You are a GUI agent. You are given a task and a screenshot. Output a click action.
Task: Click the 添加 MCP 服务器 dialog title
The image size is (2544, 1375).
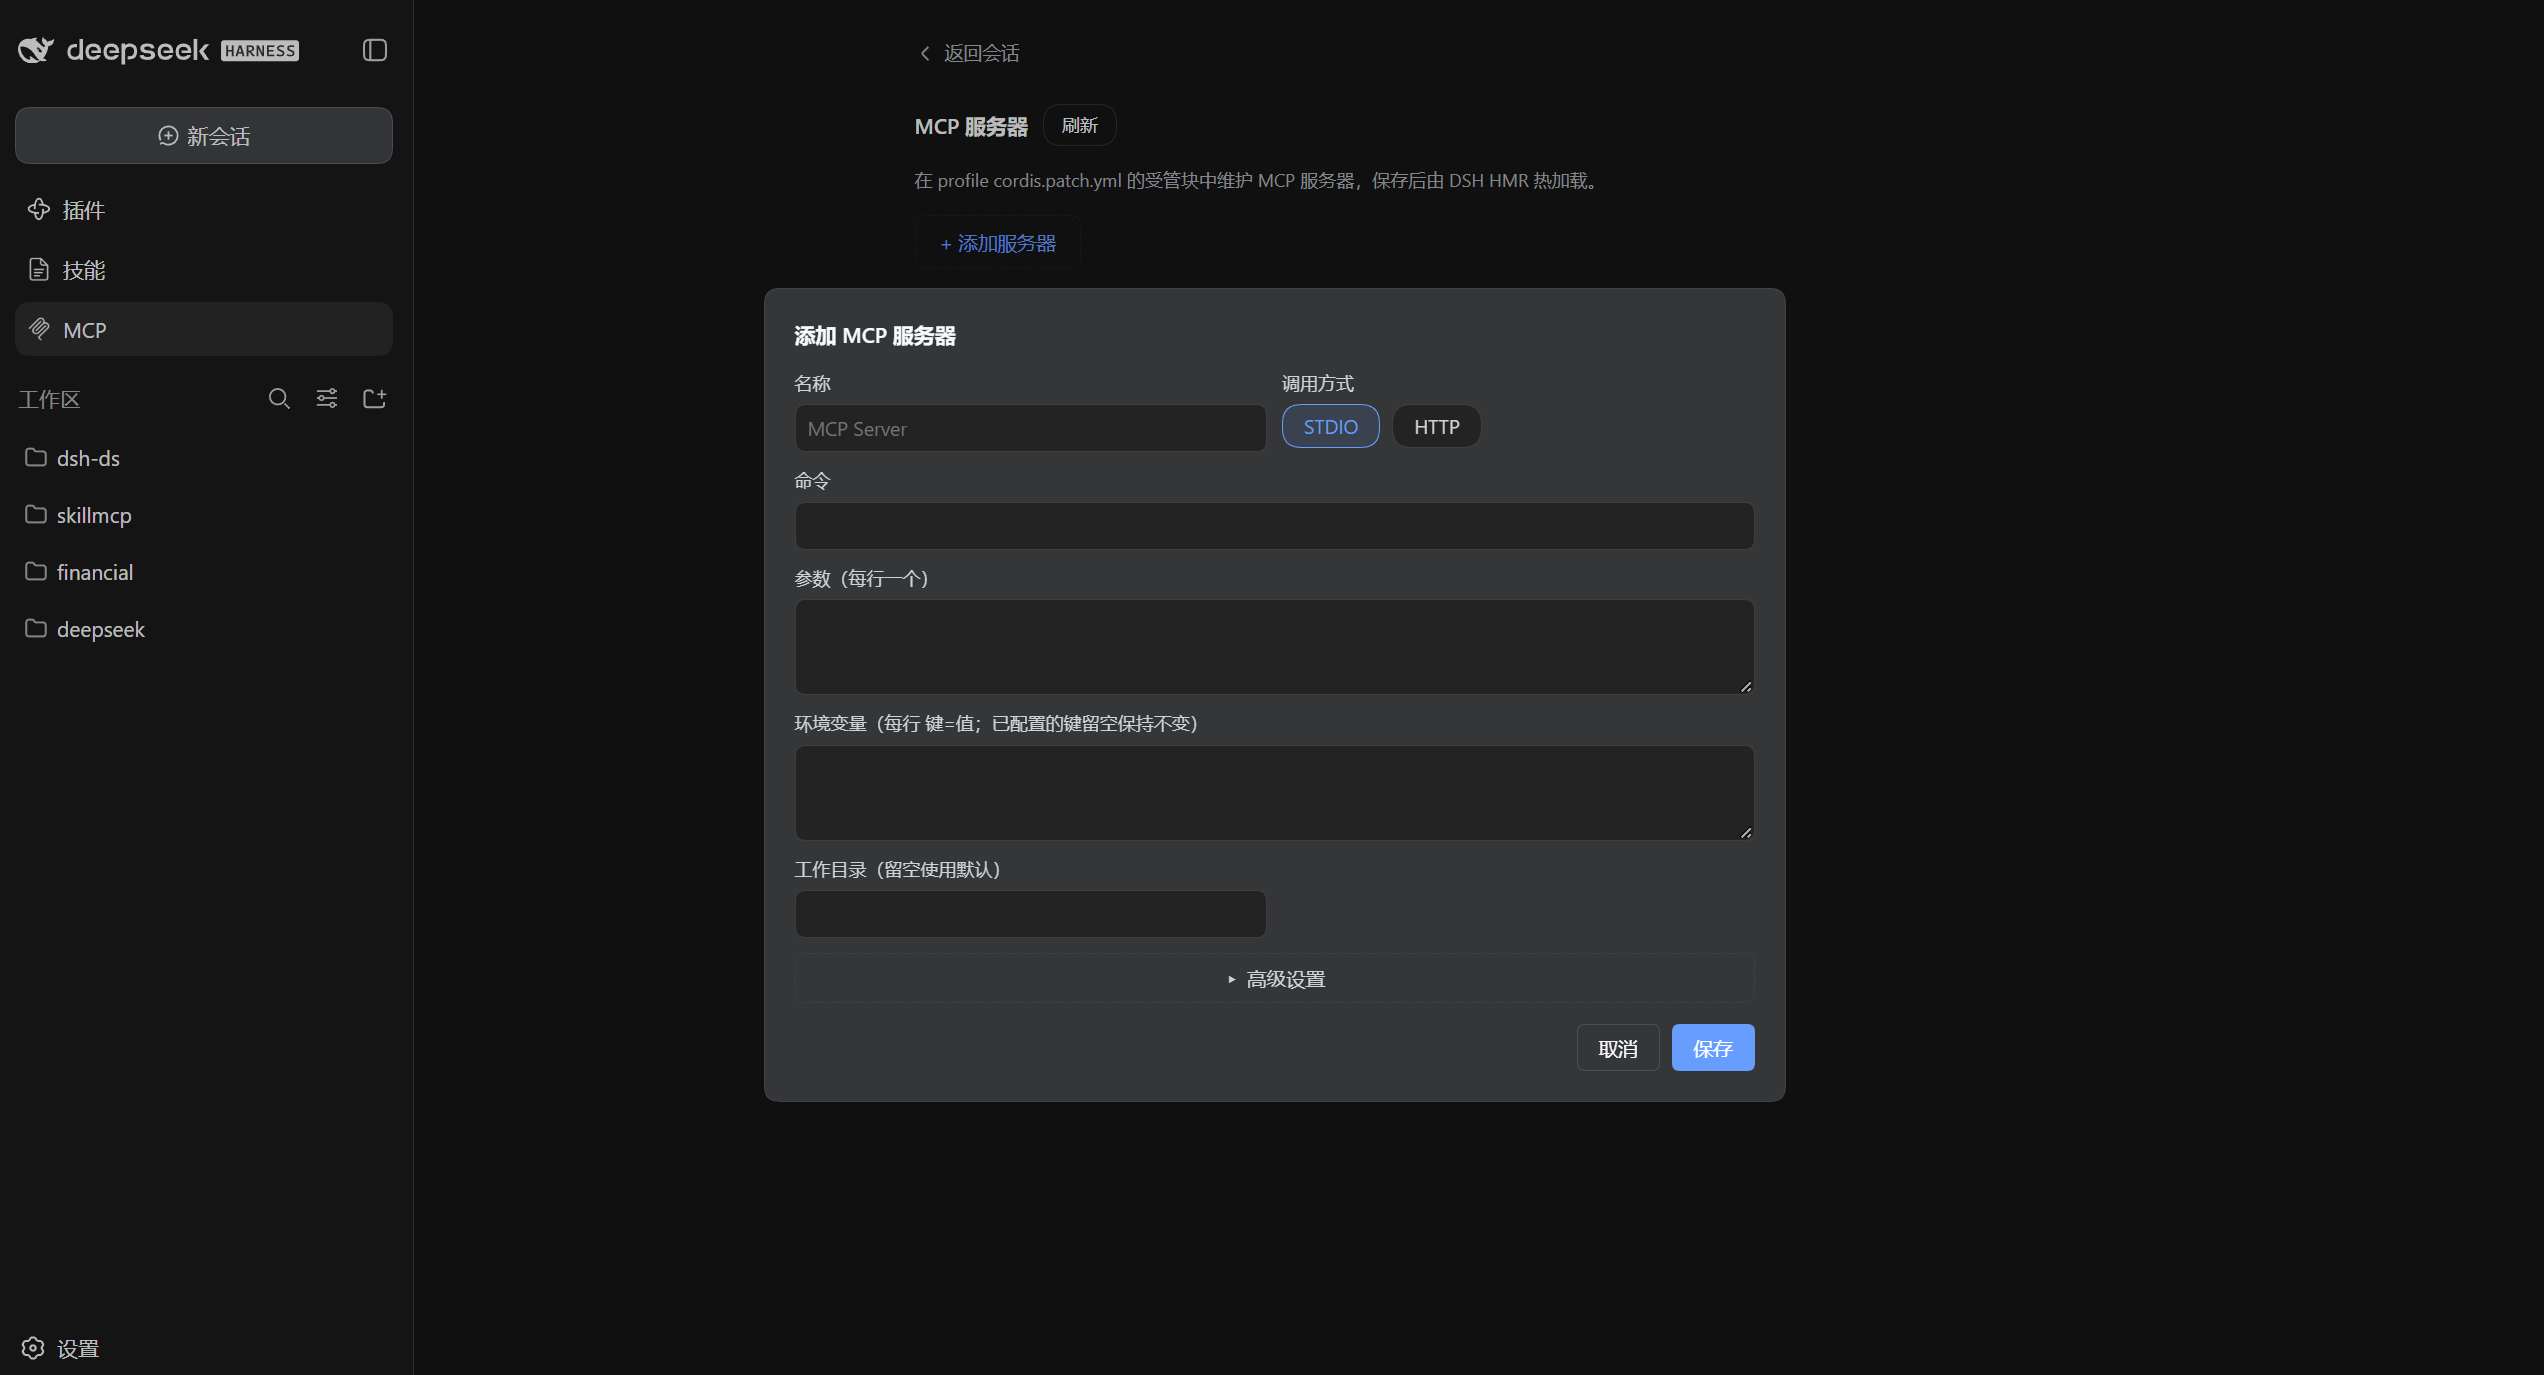coord(875,336)
